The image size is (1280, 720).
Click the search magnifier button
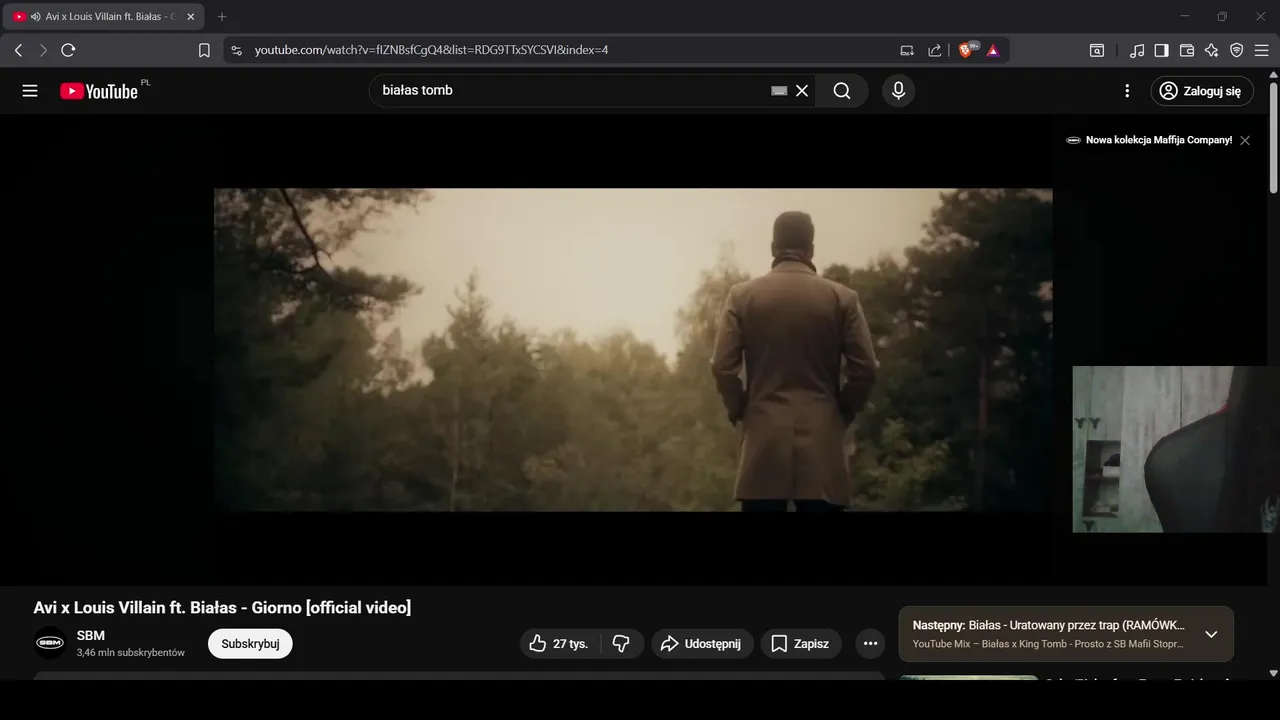click(842, 91)
